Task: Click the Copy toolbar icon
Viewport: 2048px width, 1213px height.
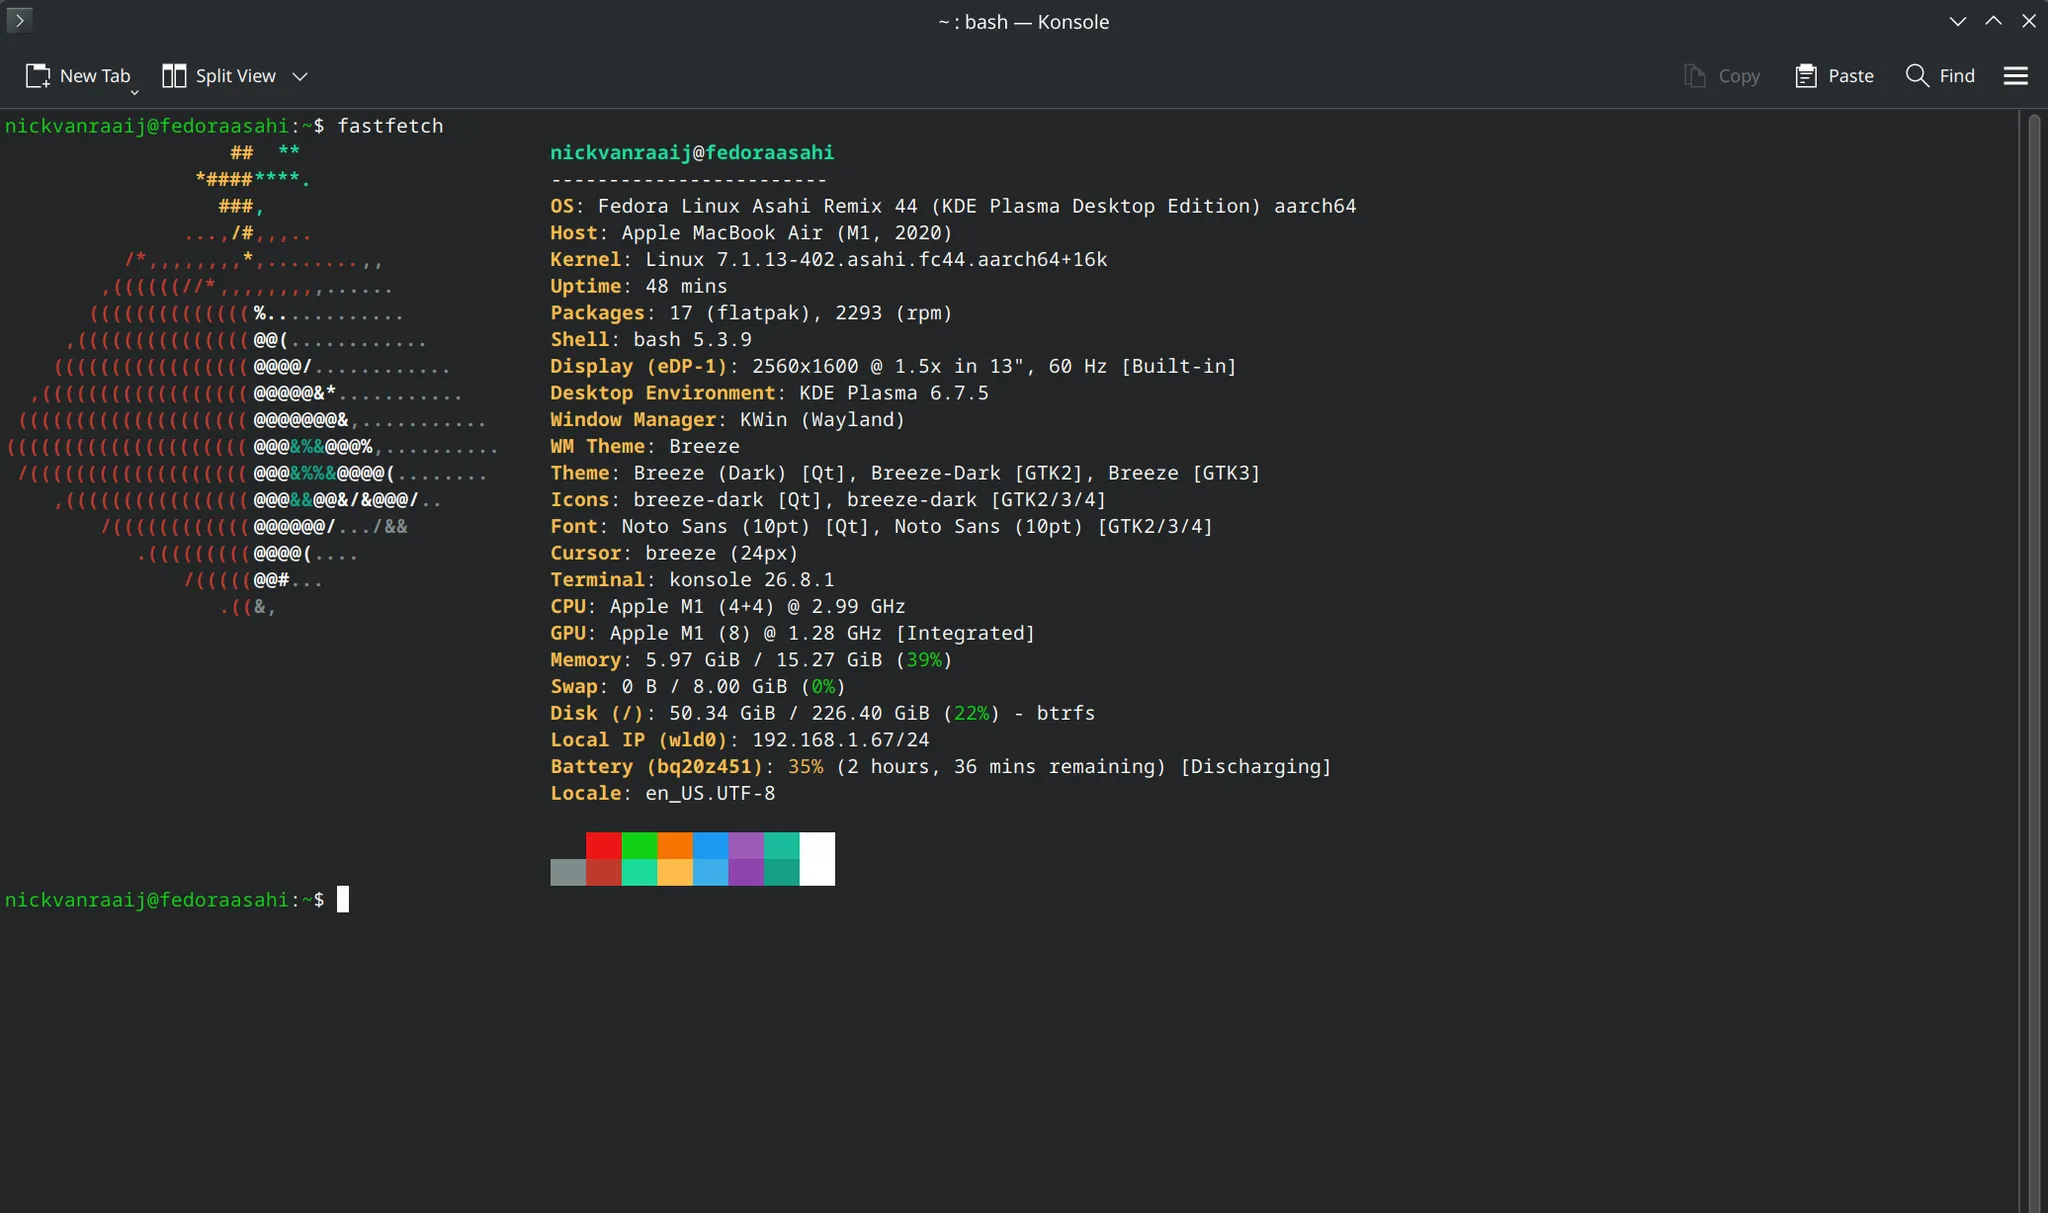Action: [1694, 76]
